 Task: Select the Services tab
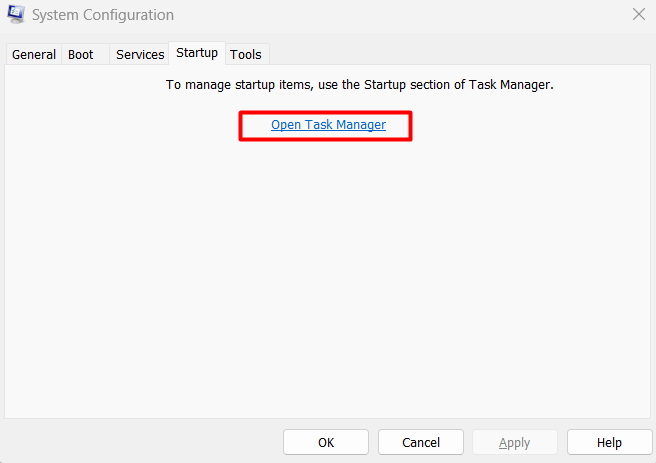click(x=140, y=54)
